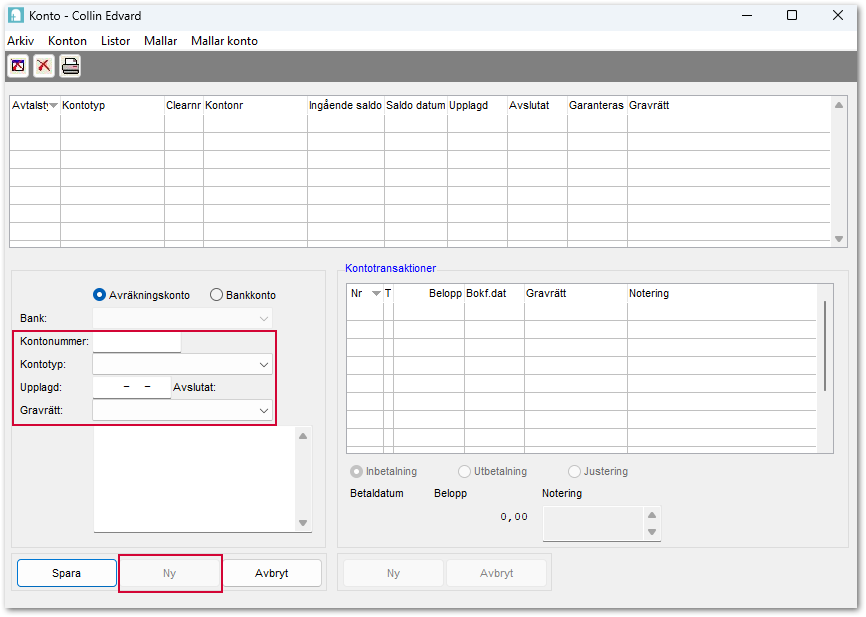Click the Ingående saldo column header
The width and height of the screenshot is (866, 617).
pos(346,106)
